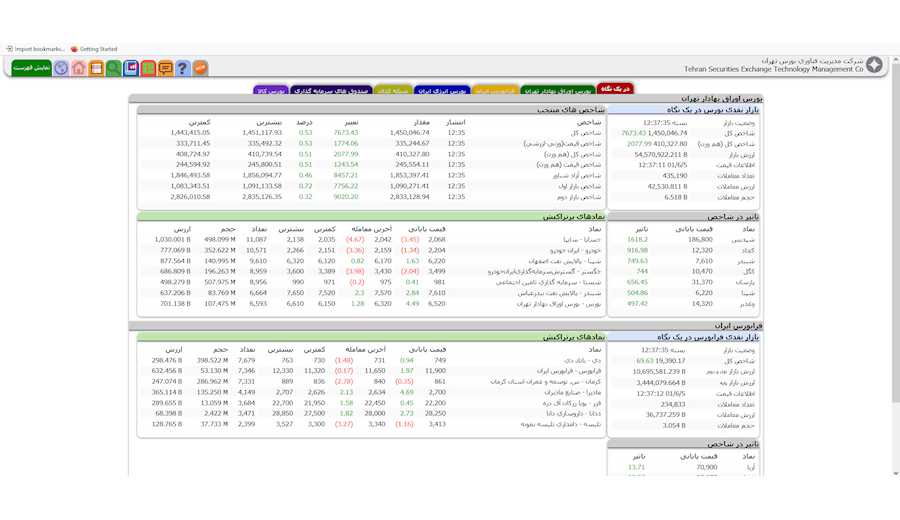
Task: Click the scrollbar down arrow
Action: 895,473
